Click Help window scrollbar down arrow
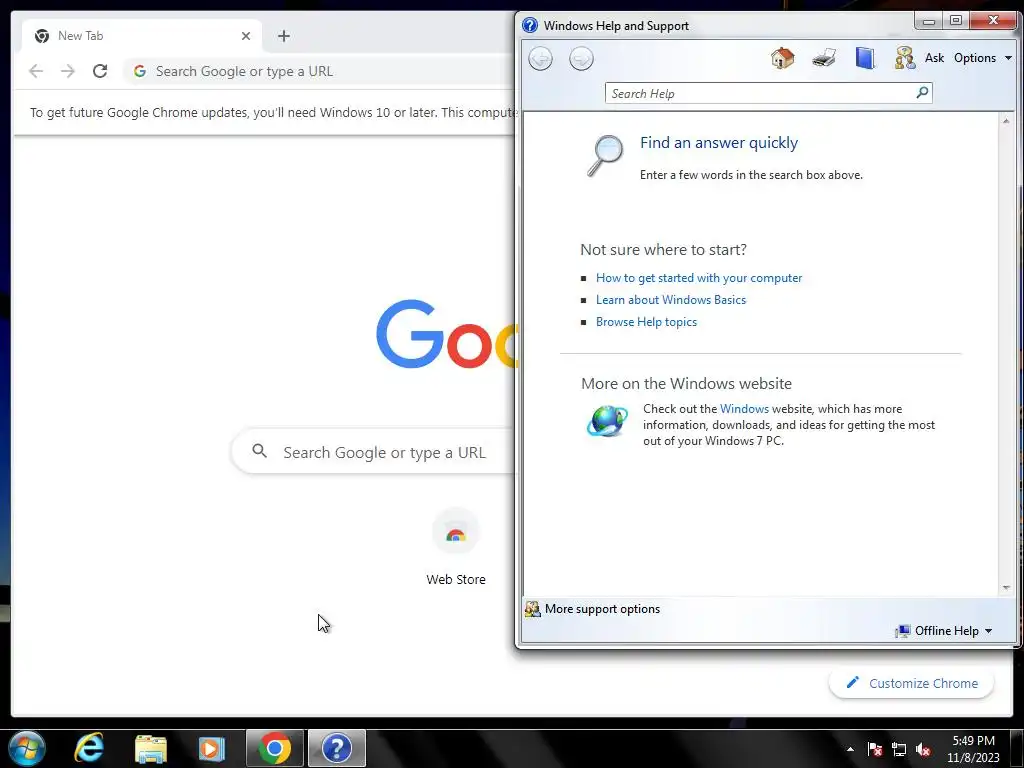This screenshot has width=1024, height=768. (1006, 588)
